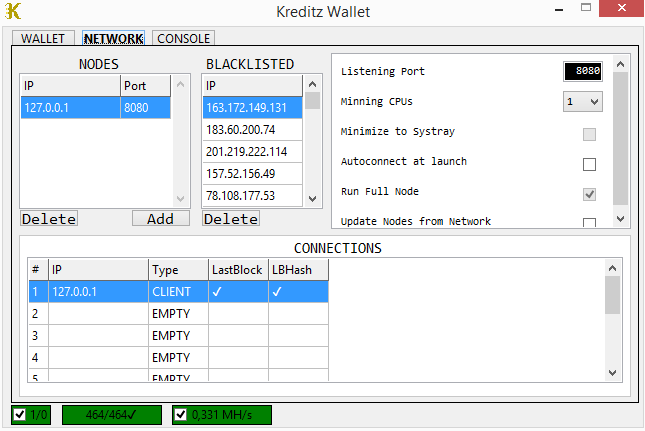Viewport: 645px width, 431px height.
Task: Select blacklisted IP 157.52.156.49
Action: (x=253, y=174)
